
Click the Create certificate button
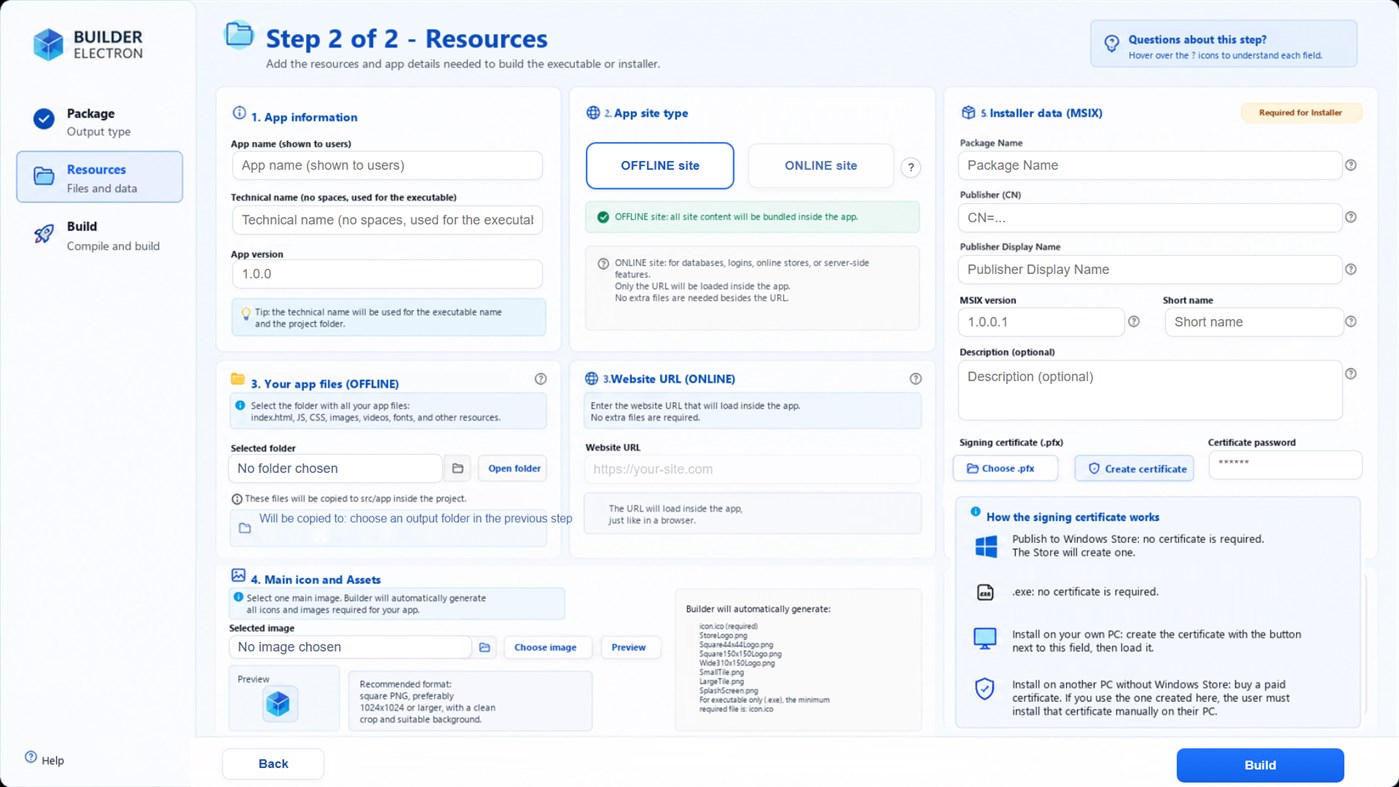(1135, 468)
